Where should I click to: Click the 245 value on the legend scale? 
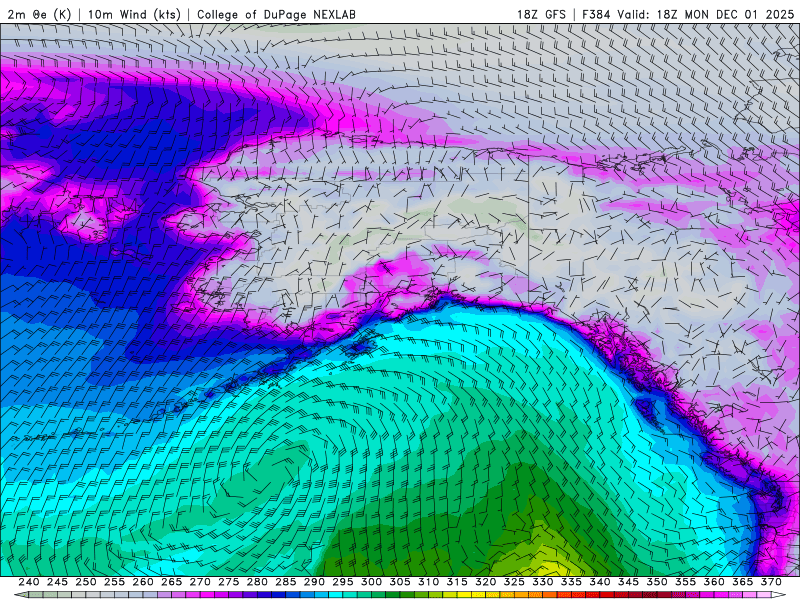point(57,582)
